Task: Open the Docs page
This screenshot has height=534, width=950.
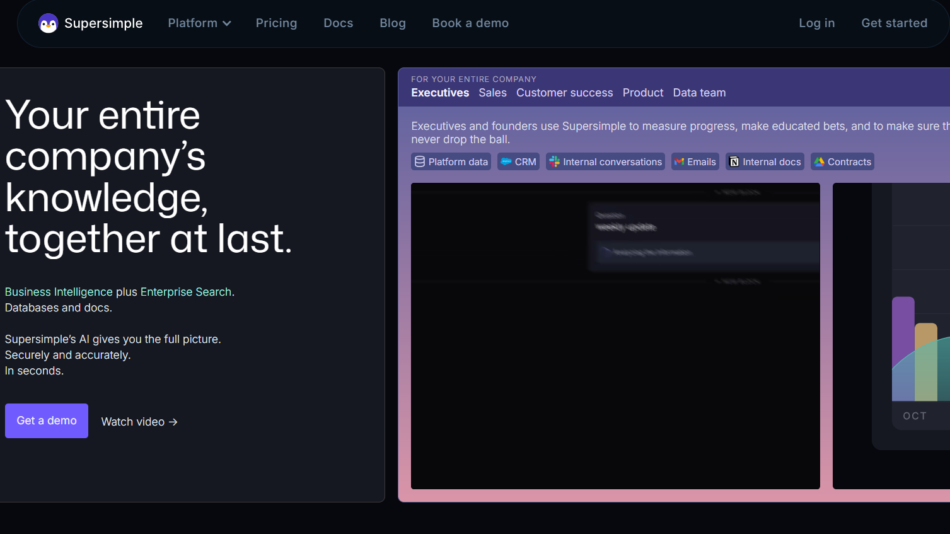Action: (x=338, y=23)
